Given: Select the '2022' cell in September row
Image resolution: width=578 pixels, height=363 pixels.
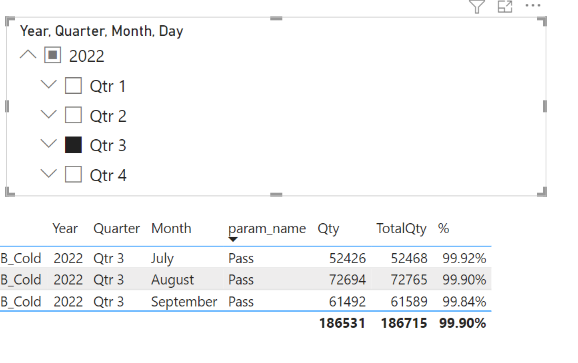Looking at the screenshot, I should pos(68,302).
